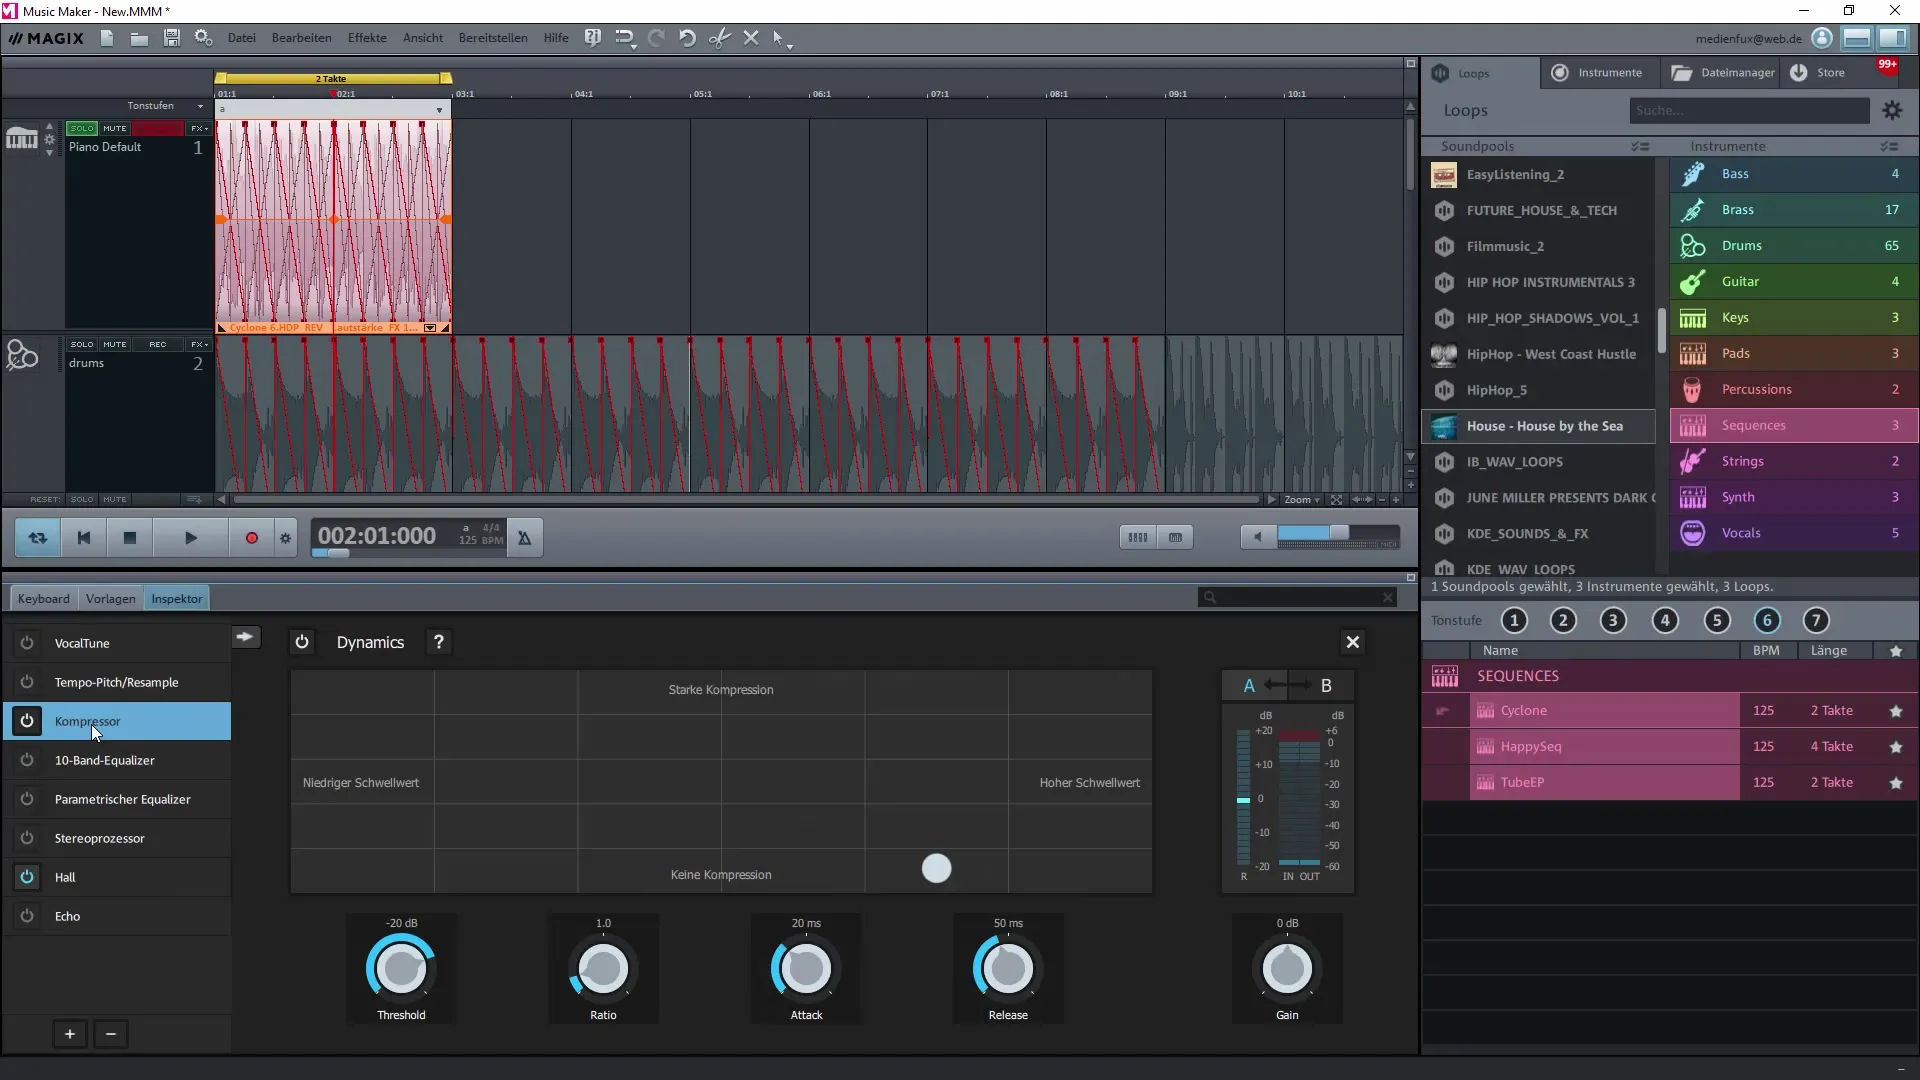
Task: Open program settings gear in top toolbar
Action: [204, 38]
